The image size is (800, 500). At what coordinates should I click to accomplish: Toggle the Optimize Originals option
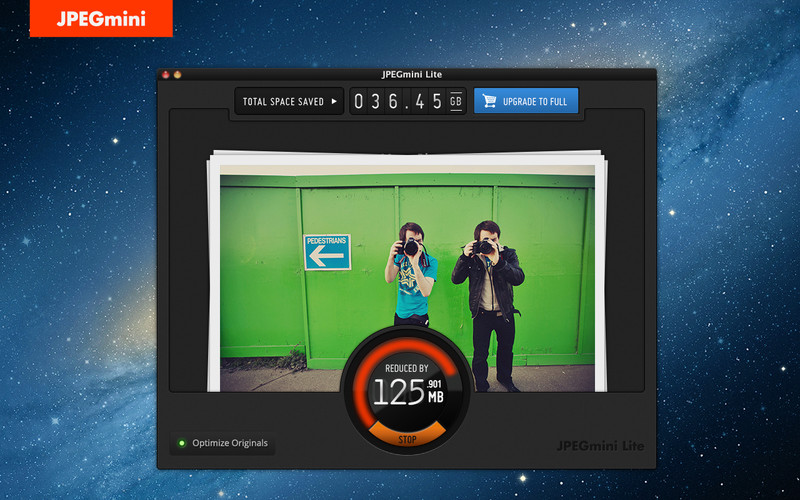point(222,443)
